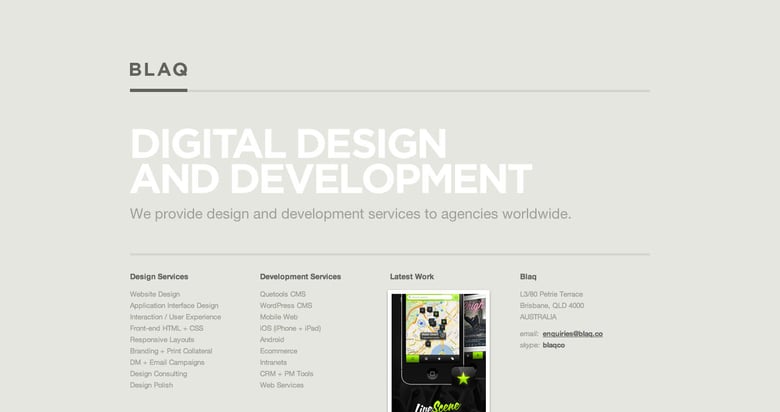Choose CRM + PM Tools

coord(286,374)
